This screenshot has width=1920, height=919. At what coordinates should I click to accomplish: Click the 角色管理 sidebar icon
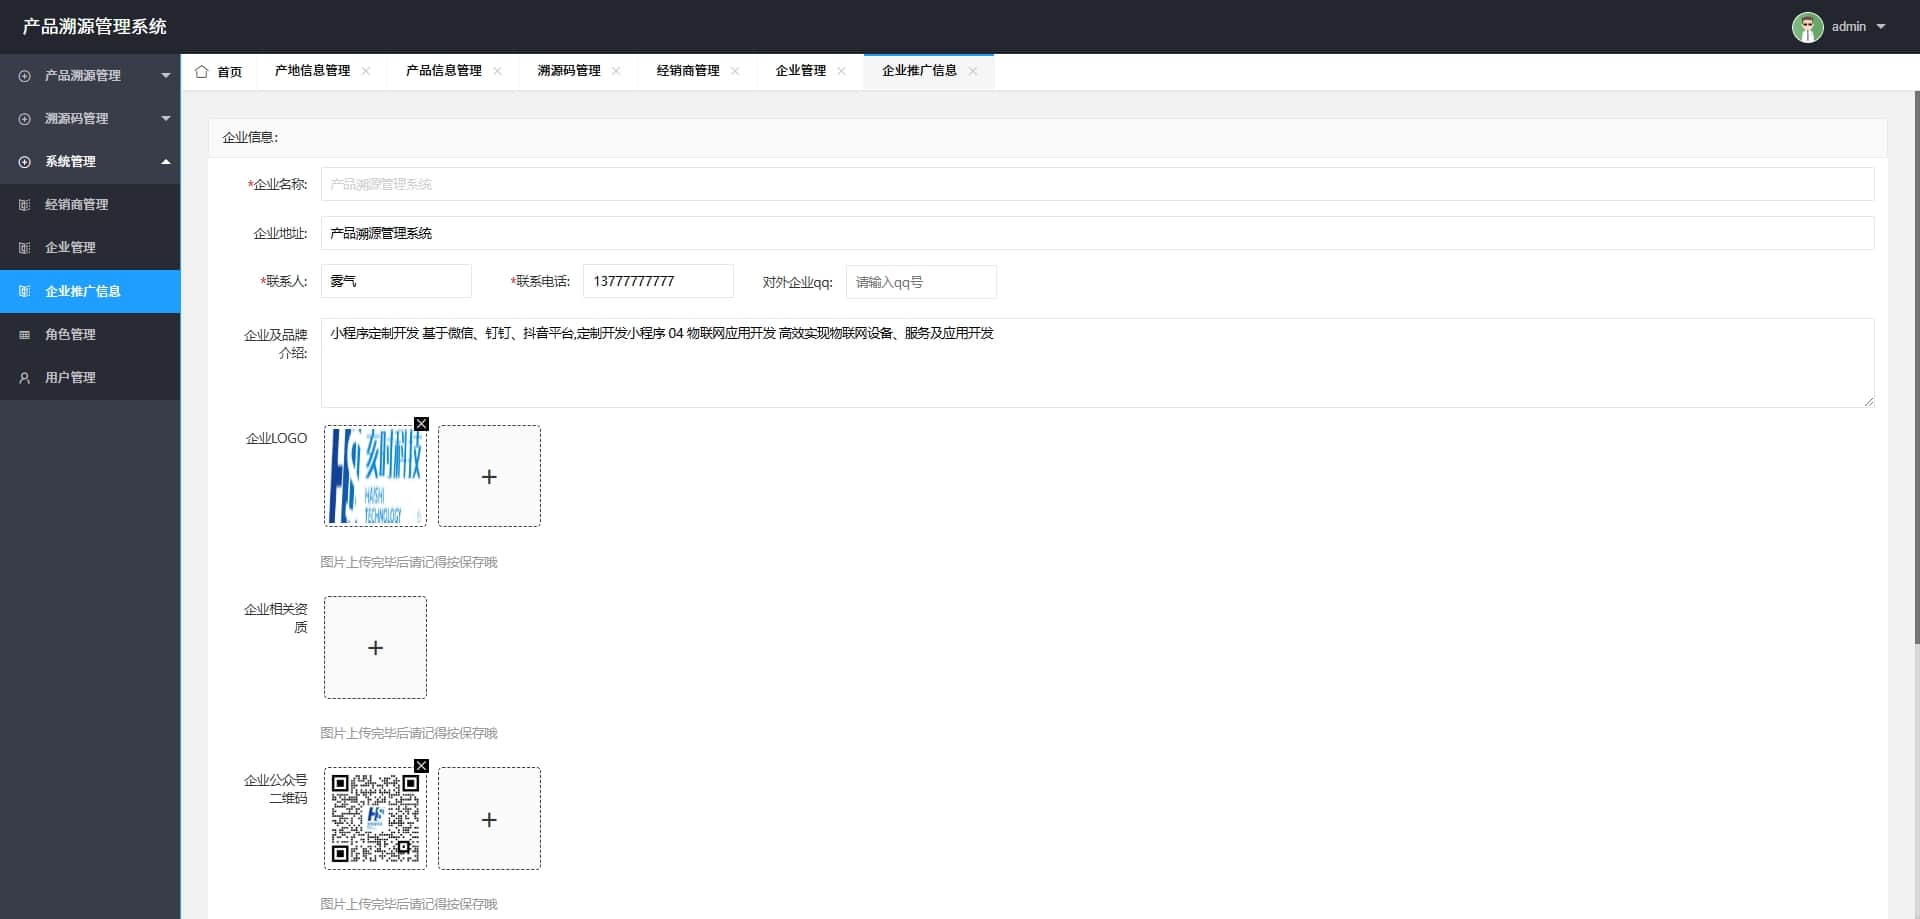point(25,335)
